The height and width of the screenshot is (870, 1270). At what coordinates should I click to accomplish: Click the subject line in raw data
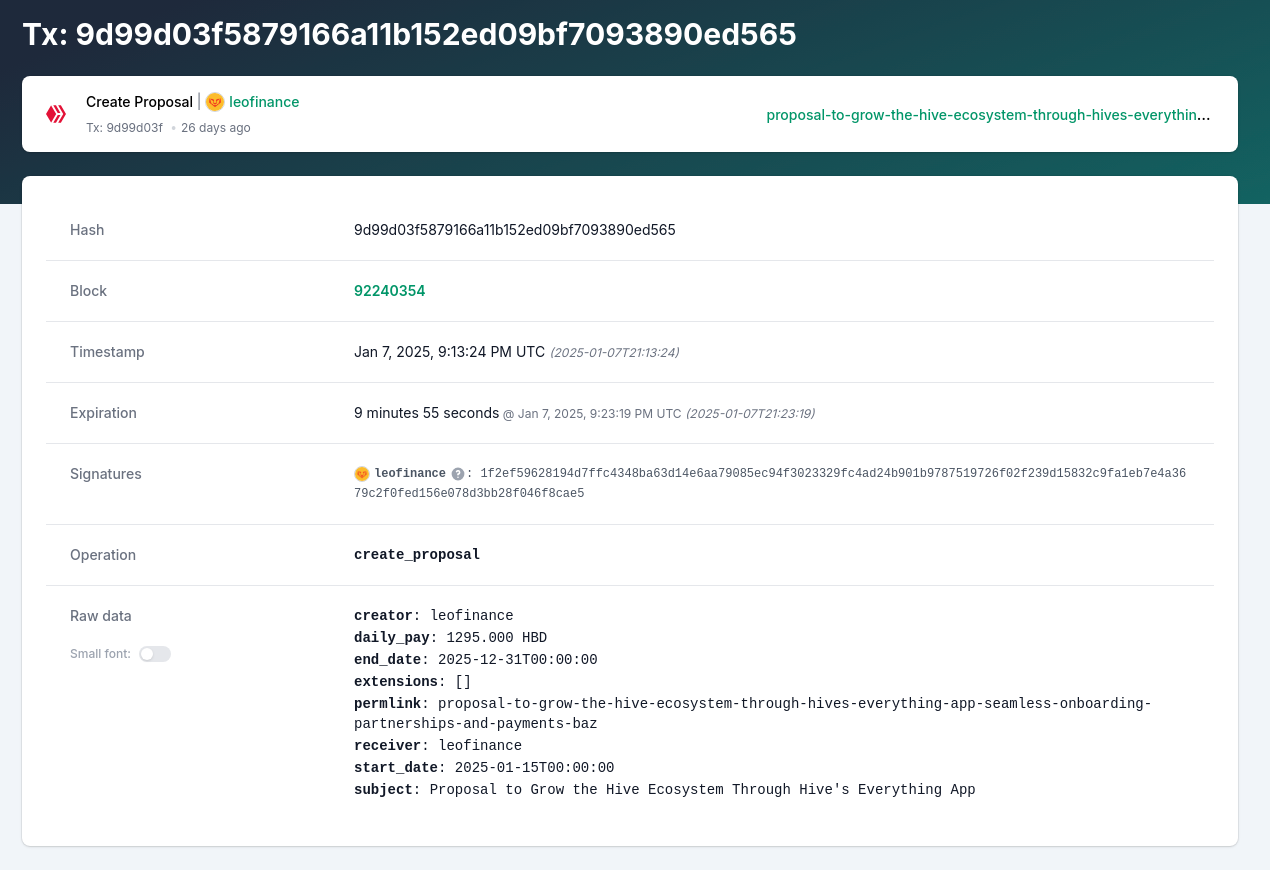pyautogui.click(x=665, y=790)
